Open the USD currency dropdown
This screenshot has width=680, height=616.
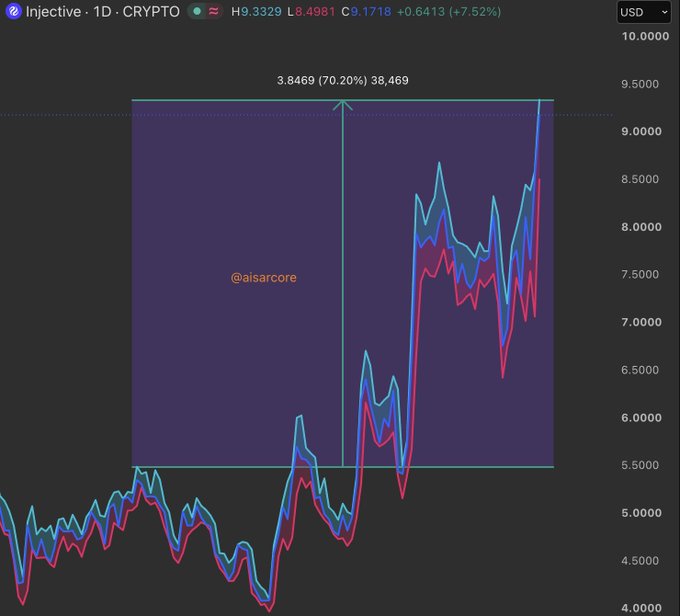644,12
